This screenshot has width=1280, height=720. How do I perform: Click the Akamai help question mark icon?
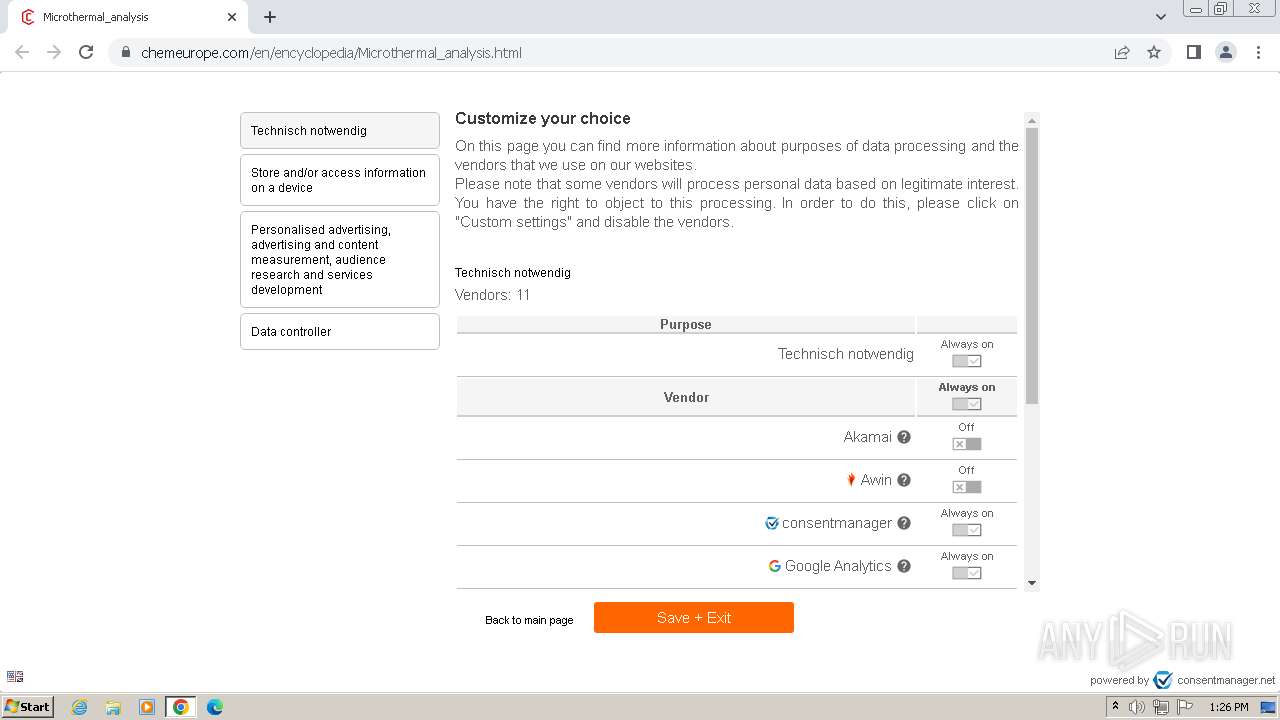click(x=904, y=437)
